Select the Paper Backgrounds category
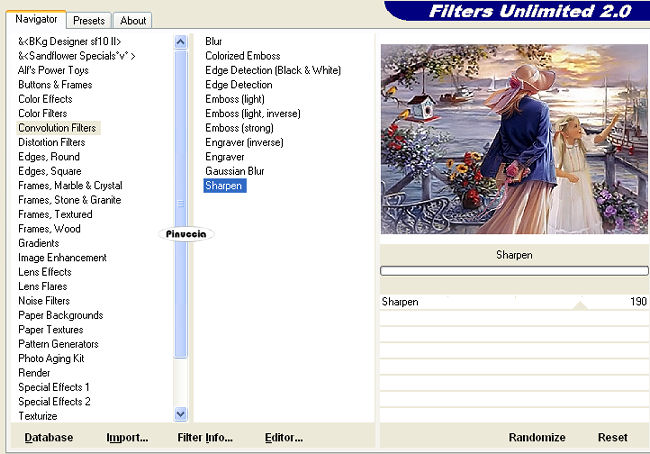The width and height of the screenshot is (650, 454). (x=61, y=315)
